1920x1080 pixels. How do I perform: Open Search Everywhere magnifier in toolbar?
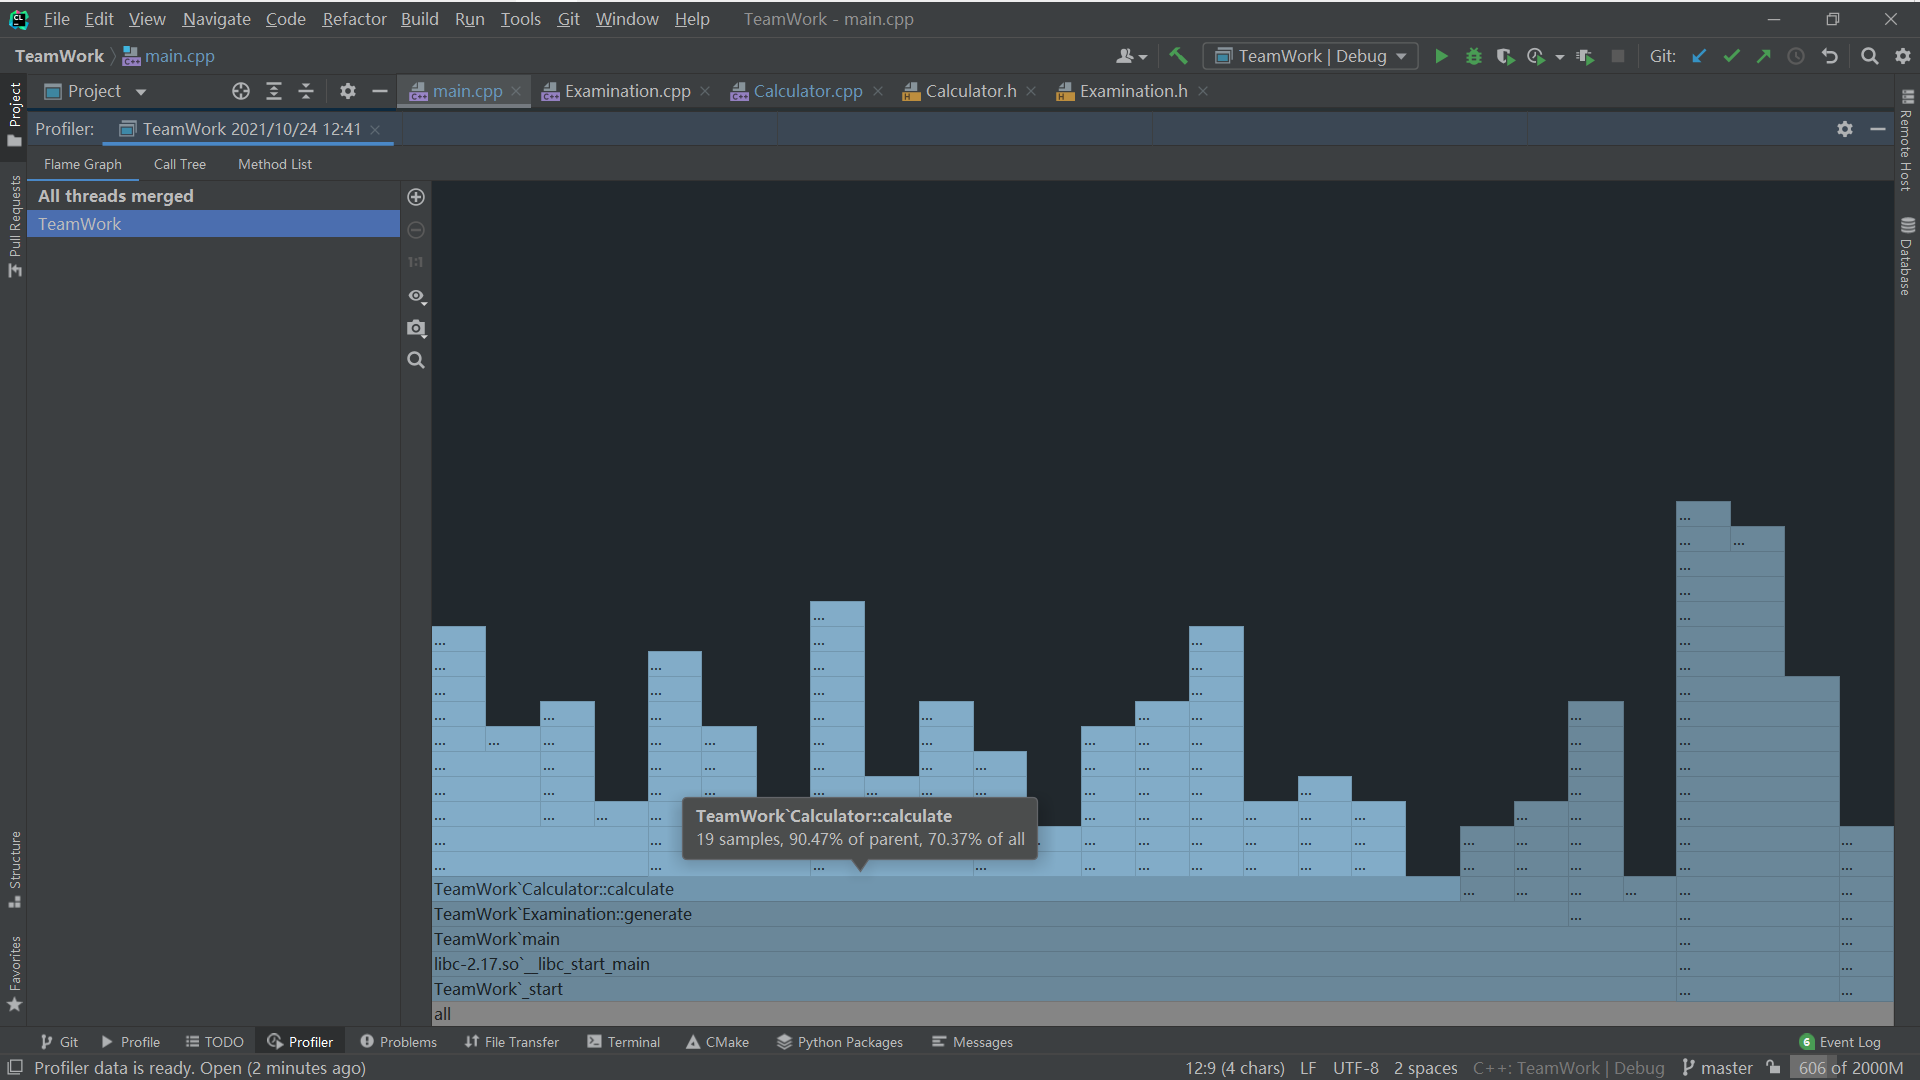[x=1869, y=56]
